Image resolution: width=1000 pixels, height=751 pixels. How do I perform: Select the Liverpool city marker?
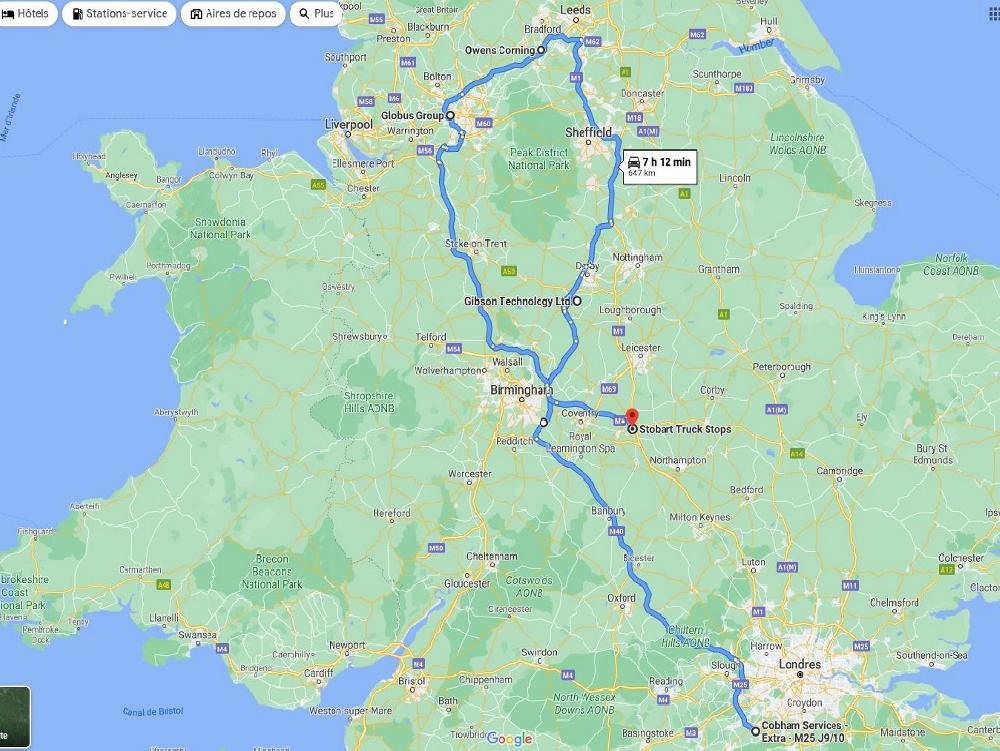(x=348, y=134)
